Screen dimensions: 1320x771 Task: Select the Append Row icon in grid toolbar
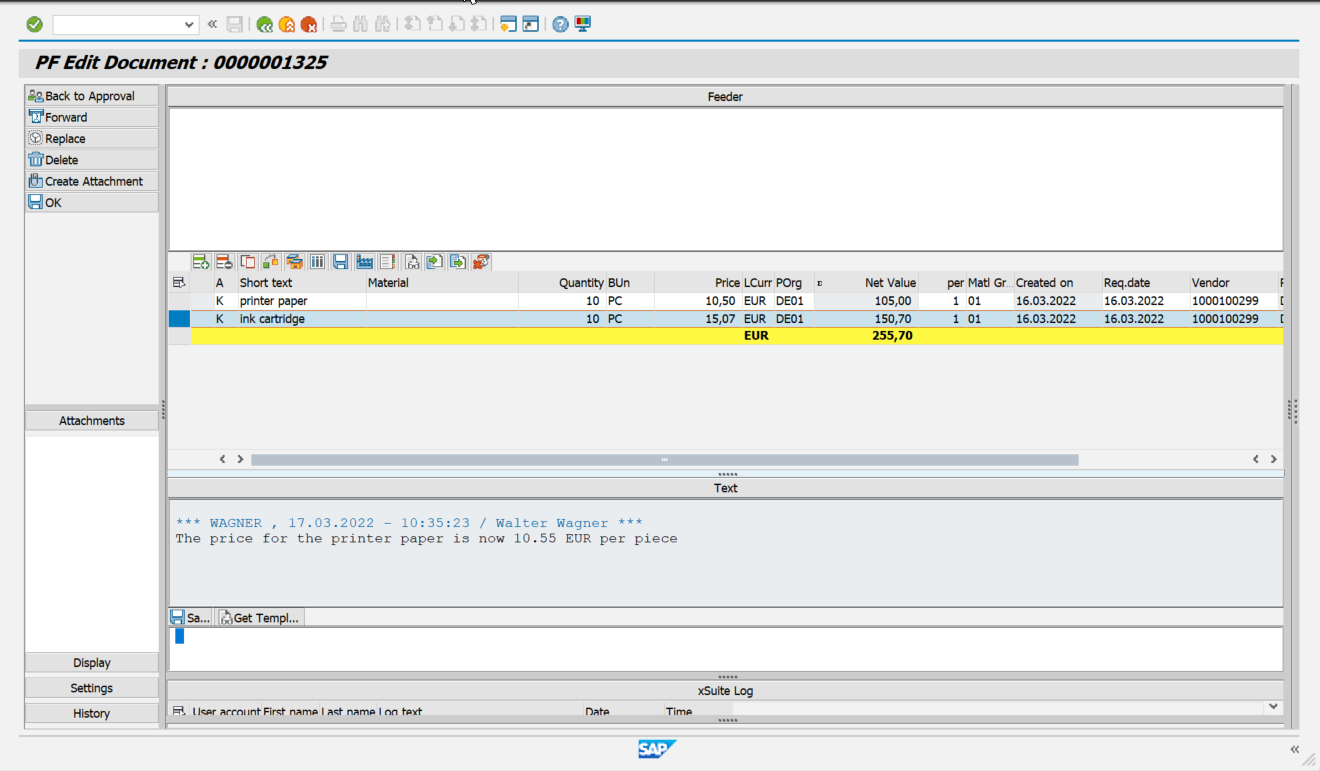pos(200,261)
